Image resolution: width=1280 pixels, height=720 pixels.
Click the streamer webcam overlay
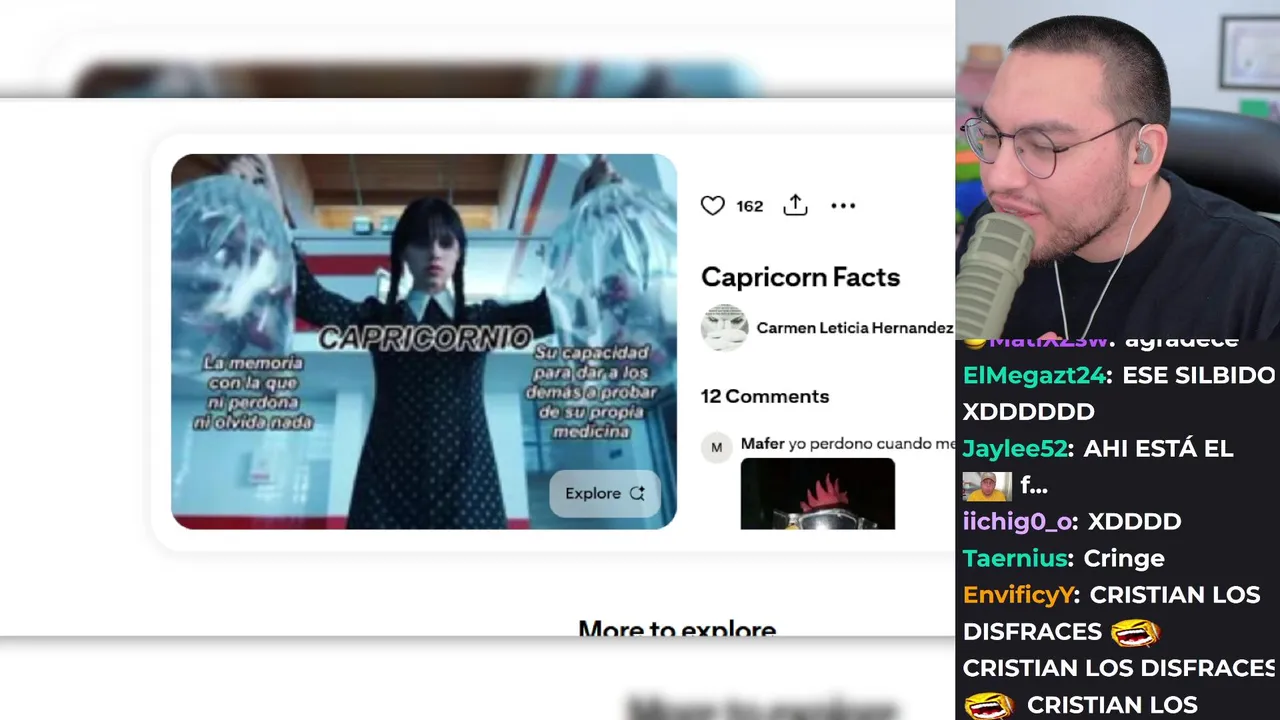(x=1118, y=170)
